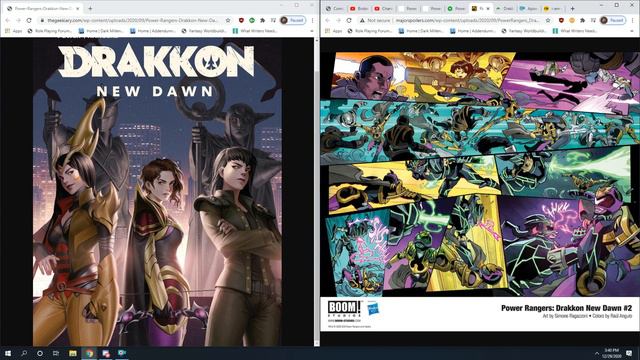The height and width of the screenshot is (360, 640).
Task: Click the Drakkon New Dawn cover image
Action: [x=157, y=192]
